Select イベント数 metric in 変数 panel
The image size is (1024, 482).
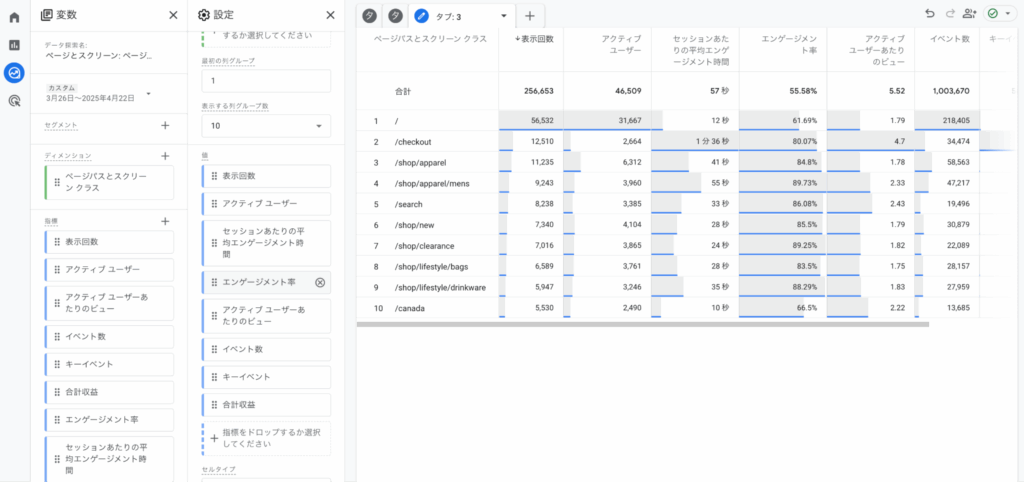click(x=109, y=337)
